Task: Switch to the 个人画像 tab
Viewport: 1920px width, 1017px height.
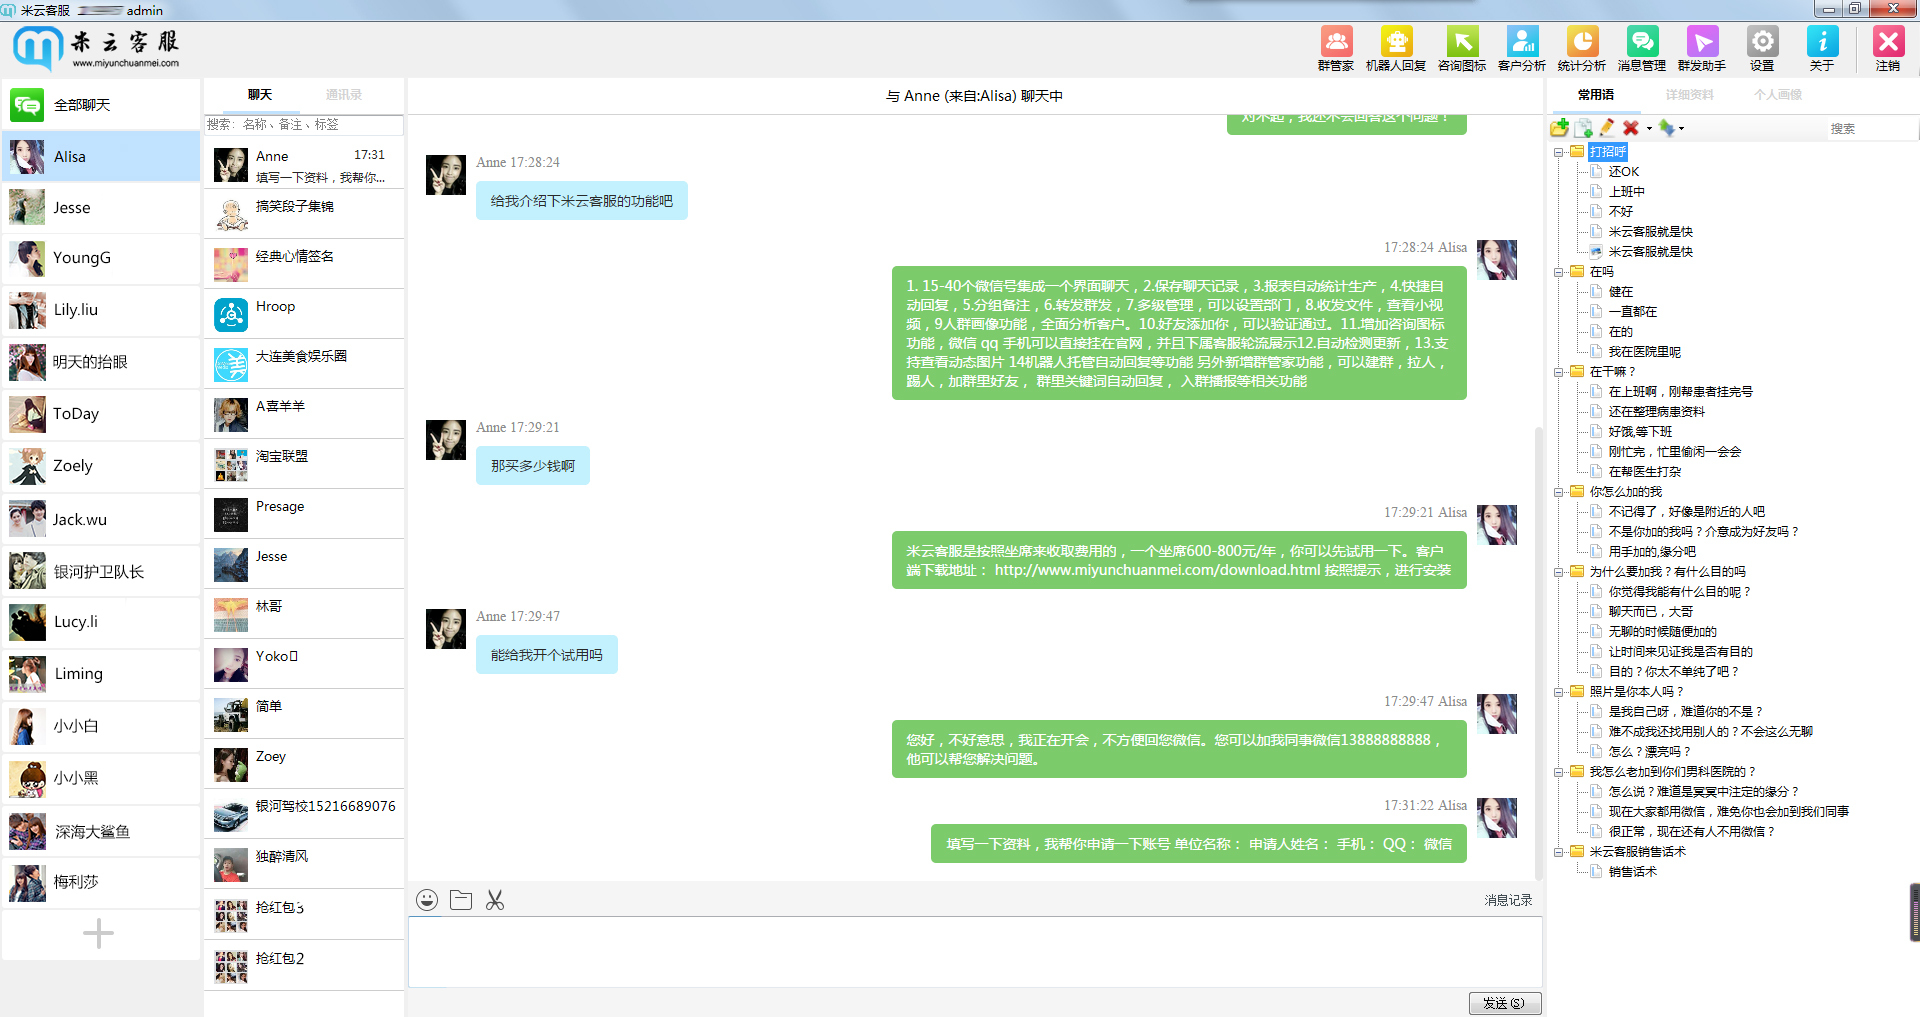Action: pyautogui.click(x=1779, y=95)
